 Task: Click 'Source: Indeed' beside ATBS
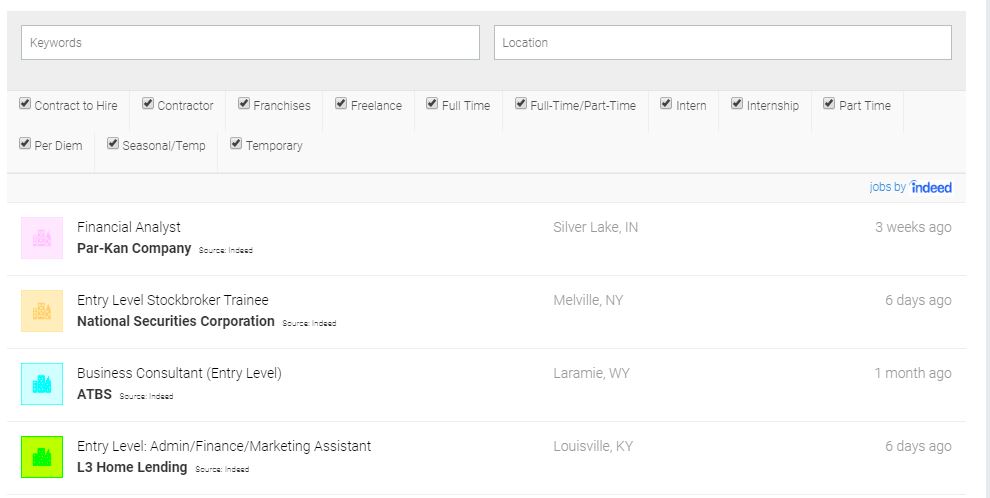click(146, 396)
